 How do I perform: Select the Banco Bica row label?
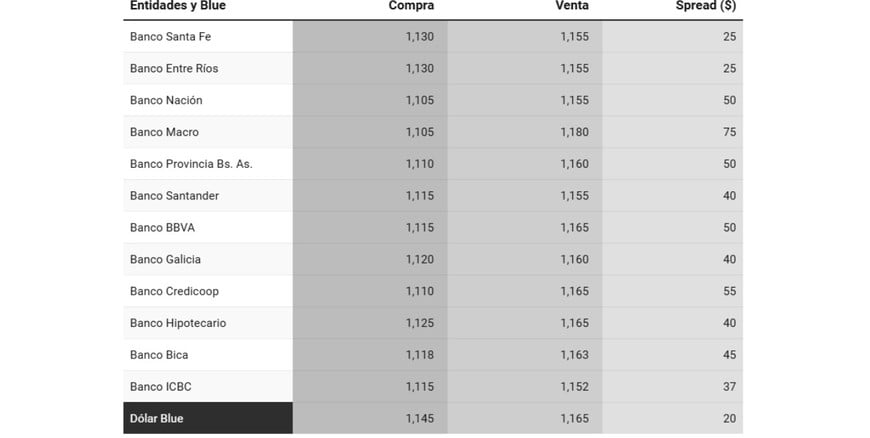point(159,355)
